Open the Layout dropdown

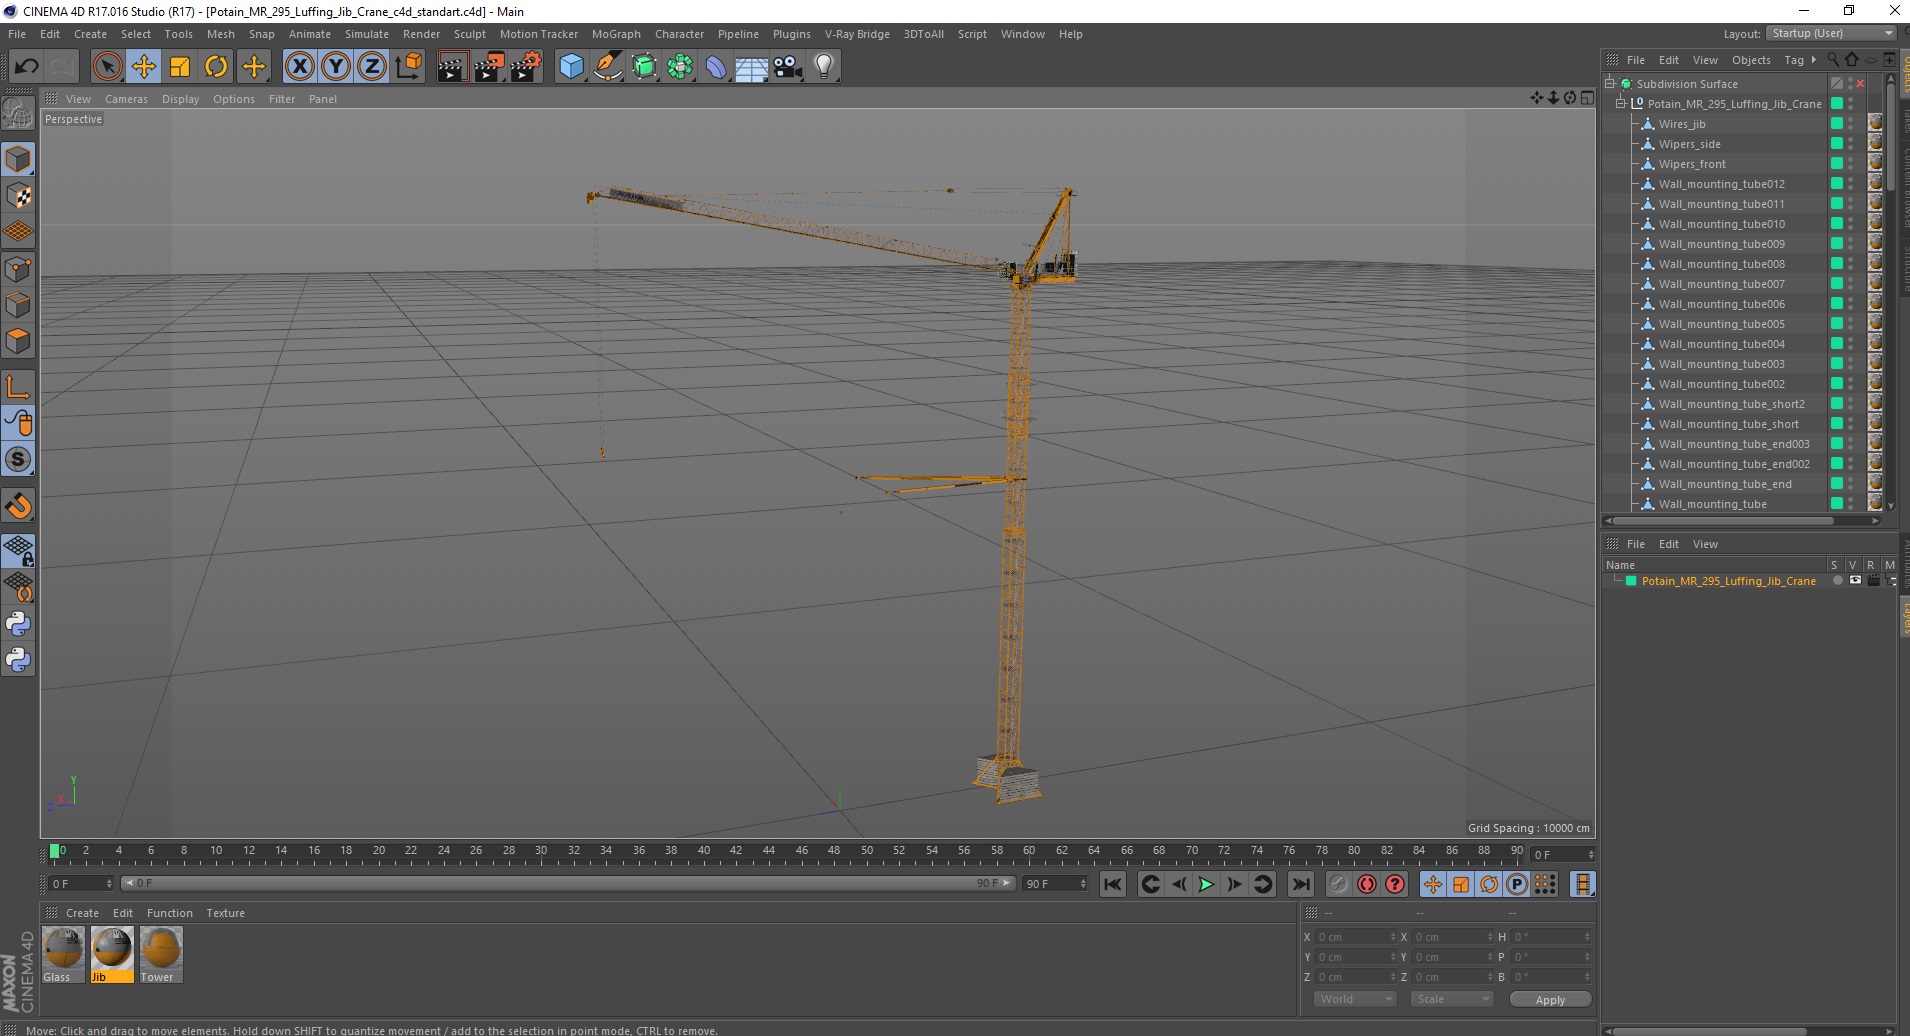[x=1831, y=33]
